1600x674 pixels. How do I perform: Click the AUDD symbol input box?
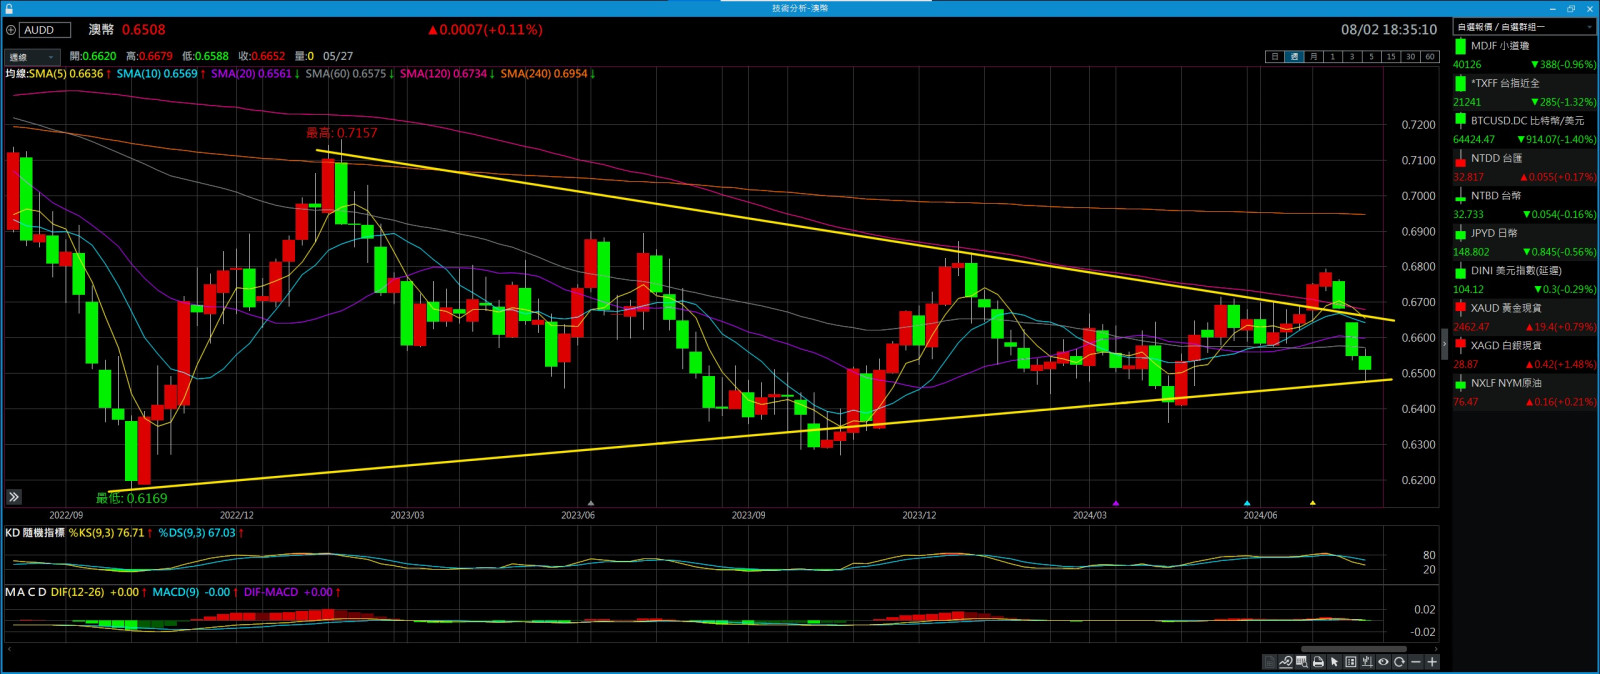45,30
